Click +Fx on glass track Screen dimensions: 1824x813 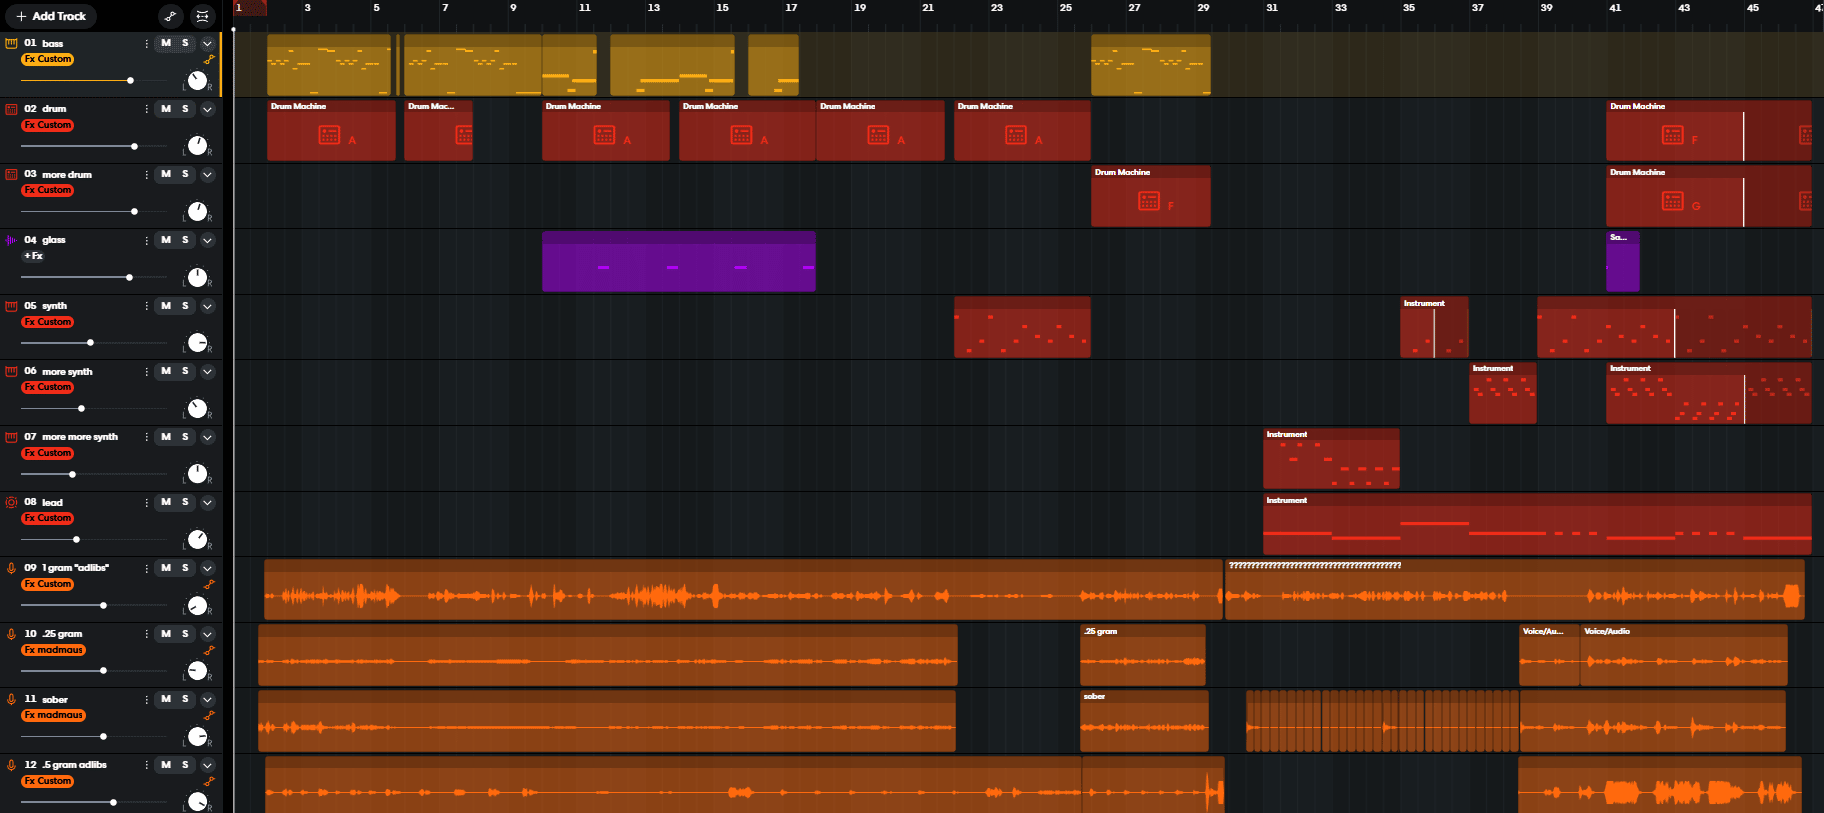(x=33, y=256)
